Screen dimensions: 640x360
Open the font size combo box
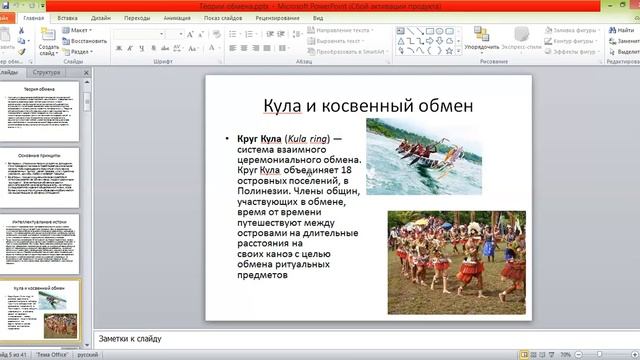(175, 34)
